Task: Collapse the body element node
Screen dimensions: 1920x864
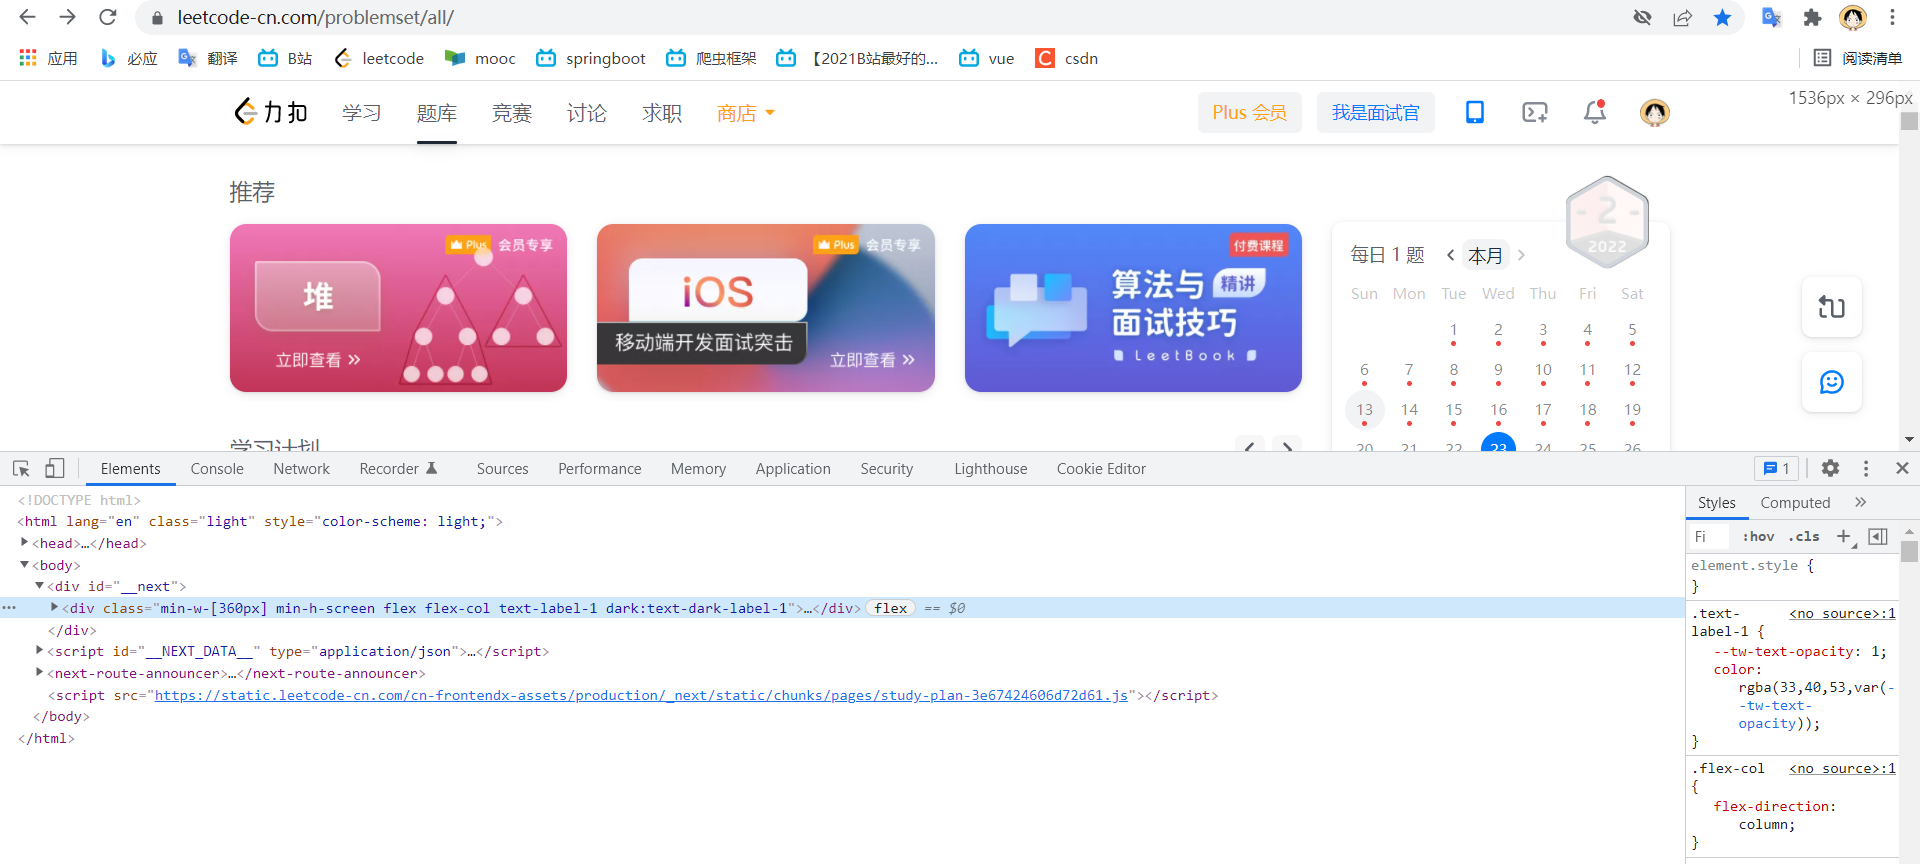Action: (24, 564)
